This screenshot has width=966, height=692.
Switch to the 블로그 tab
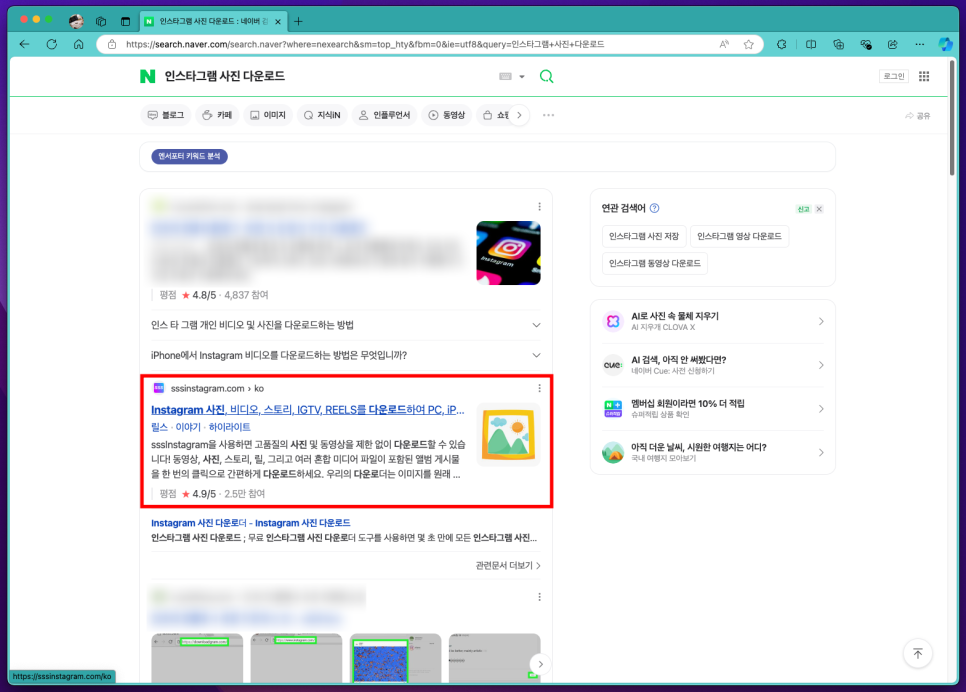[x=166, y=115]
